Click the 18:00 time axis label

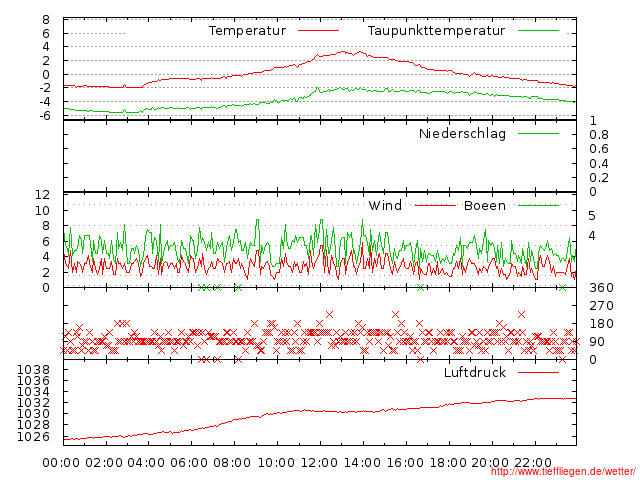coord(448,463)
